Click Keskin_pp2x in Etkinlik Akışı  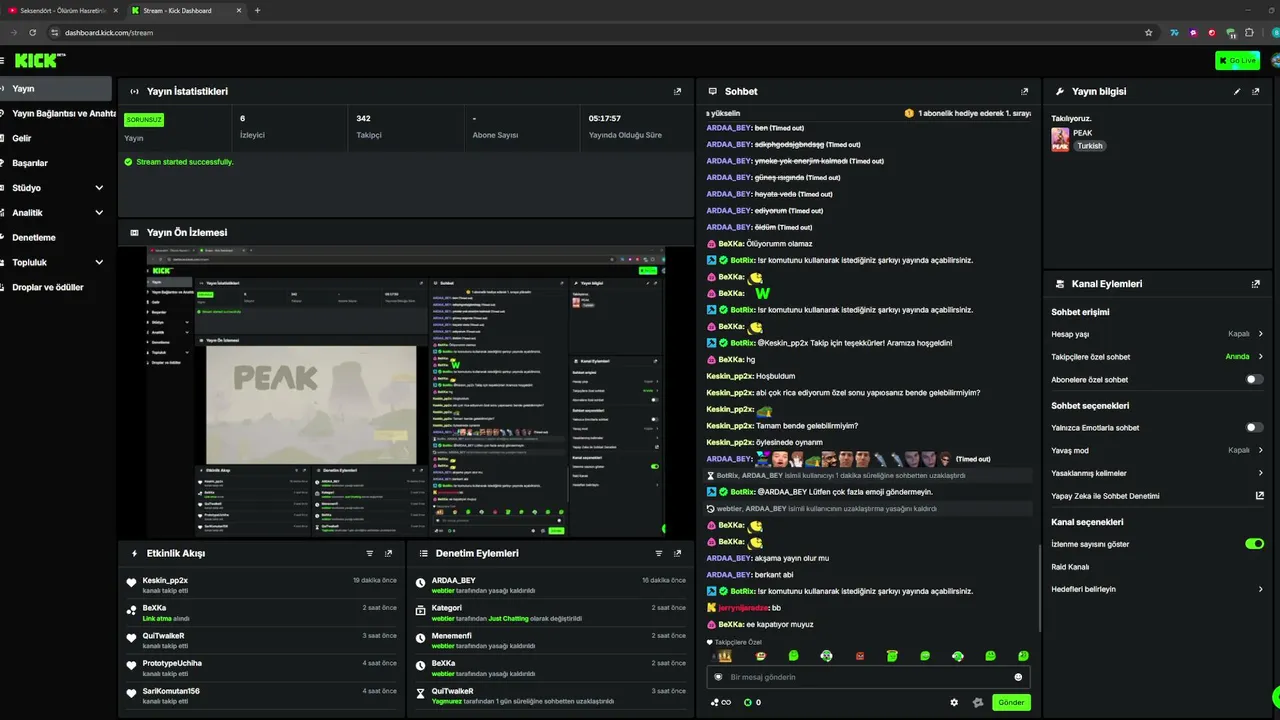165,580
